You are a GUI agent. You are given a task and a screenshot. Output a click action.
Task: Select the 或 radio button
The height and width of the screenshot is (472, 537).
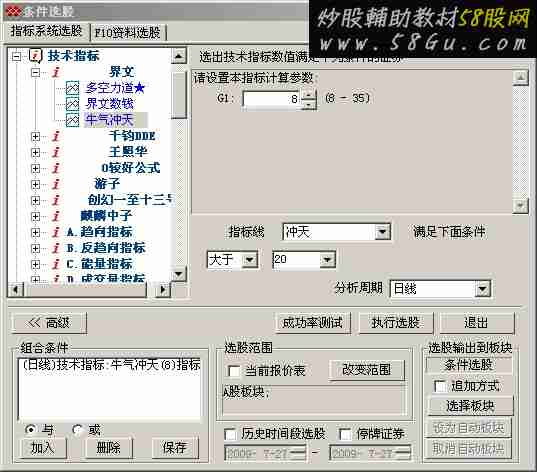pos(78,429)
